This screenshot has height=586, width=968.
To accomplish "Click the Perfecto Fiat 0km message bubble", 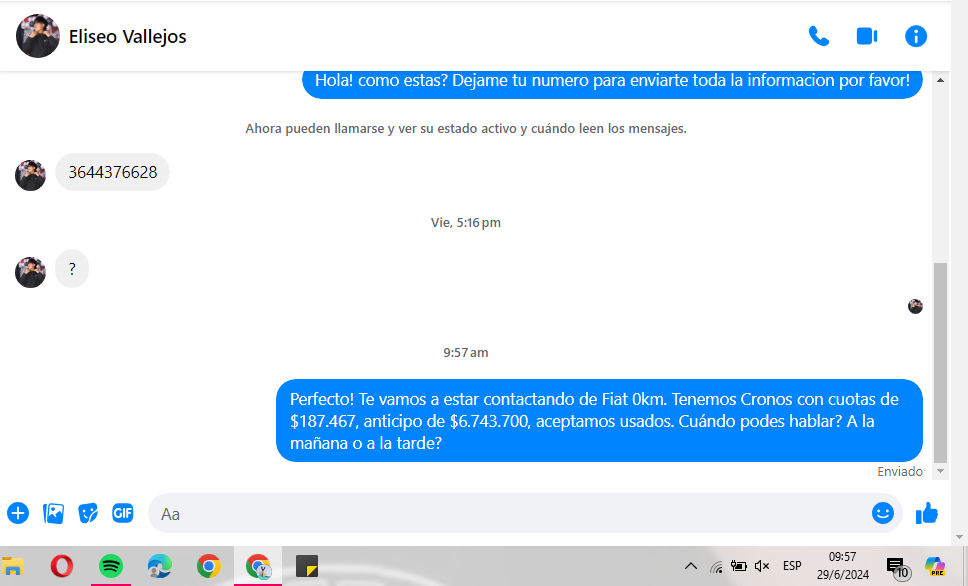I will [x=599, y=421].
